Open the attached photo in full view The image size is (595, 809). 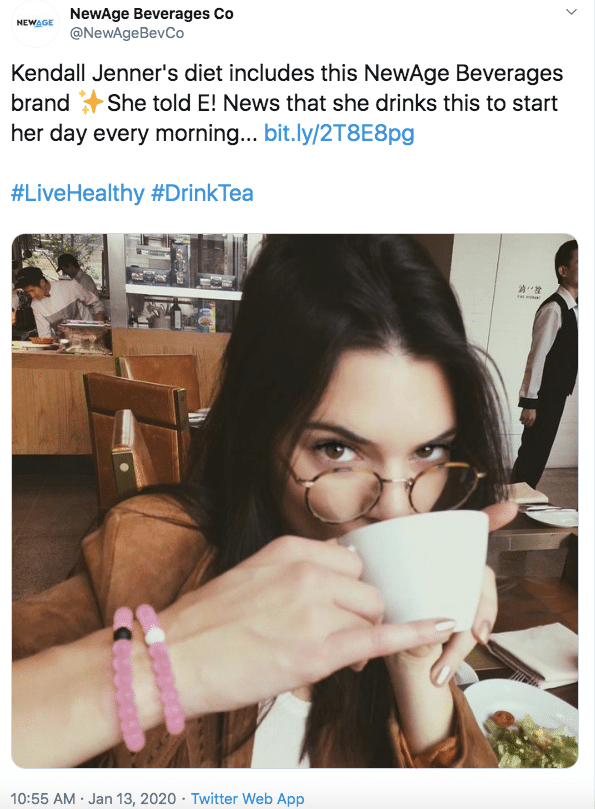pos(295,501)
